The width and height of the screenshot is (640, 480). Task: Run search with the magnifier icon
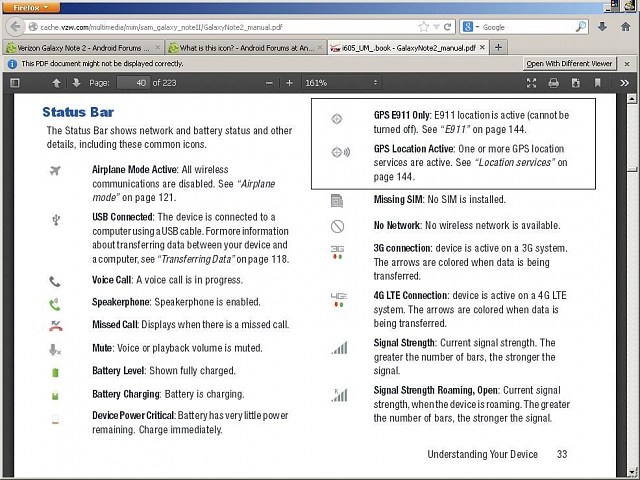580,27
